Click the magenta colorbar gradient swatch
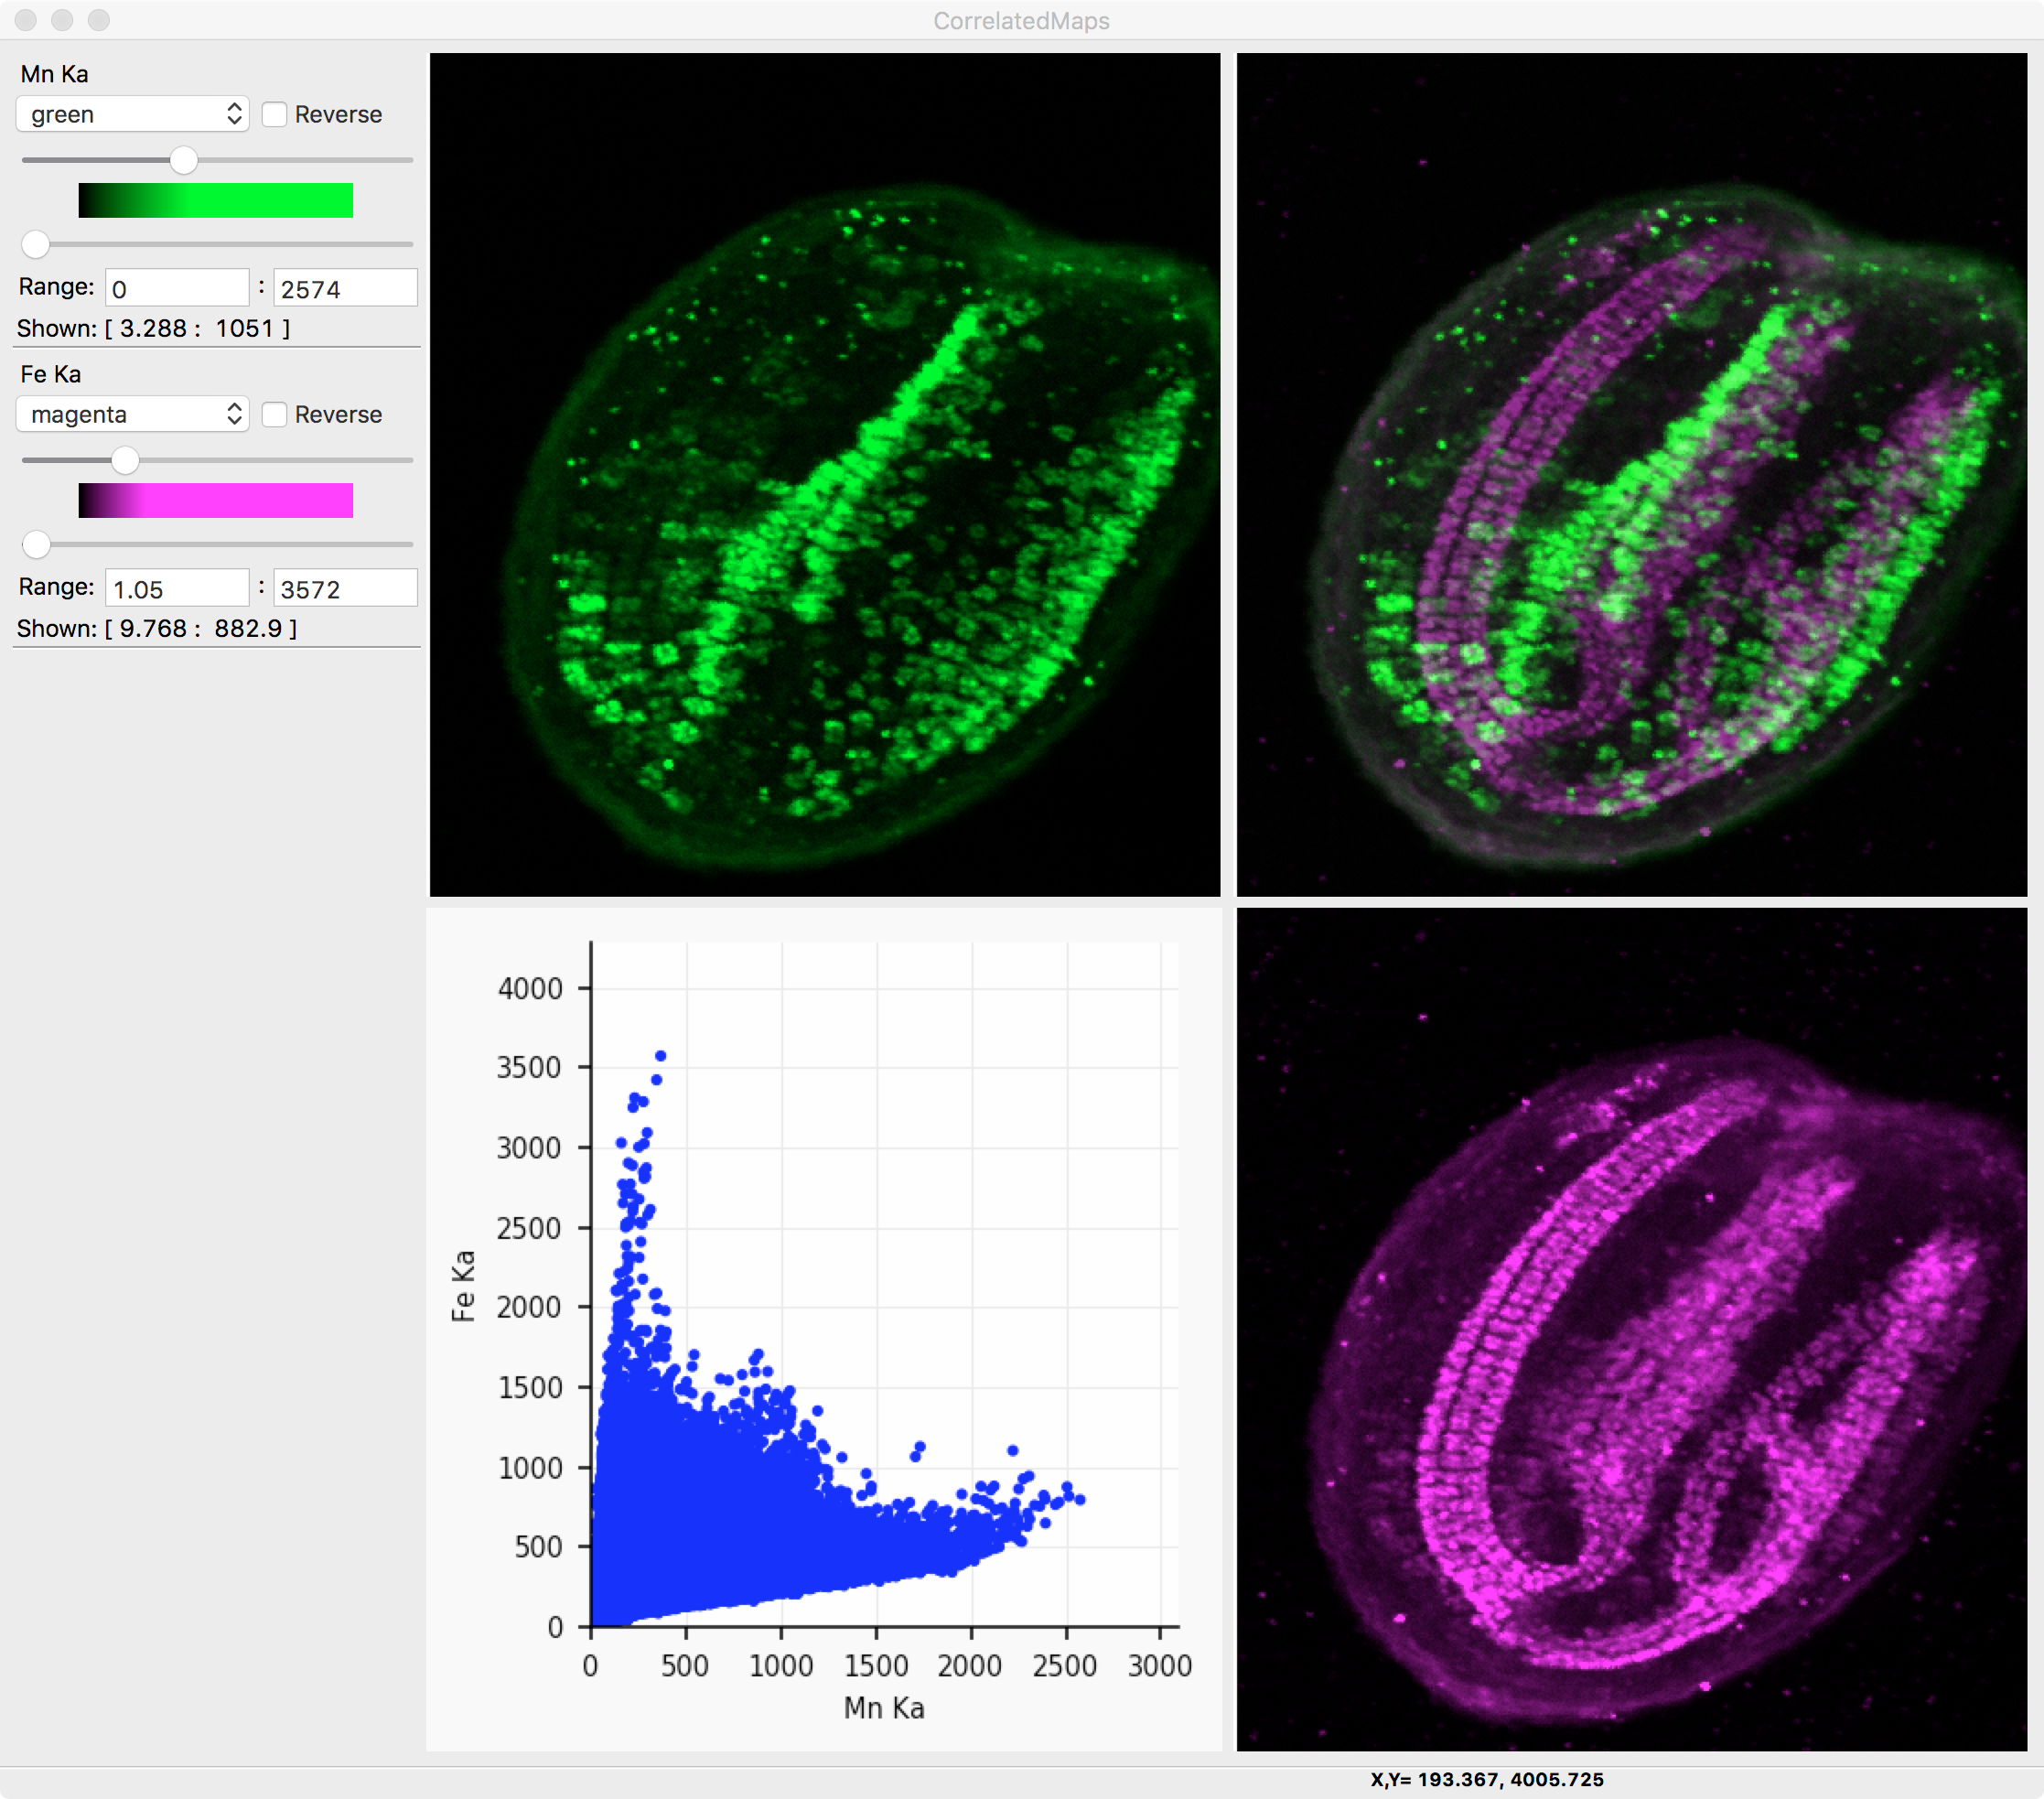The image size is (2044, 1799). 216,500
